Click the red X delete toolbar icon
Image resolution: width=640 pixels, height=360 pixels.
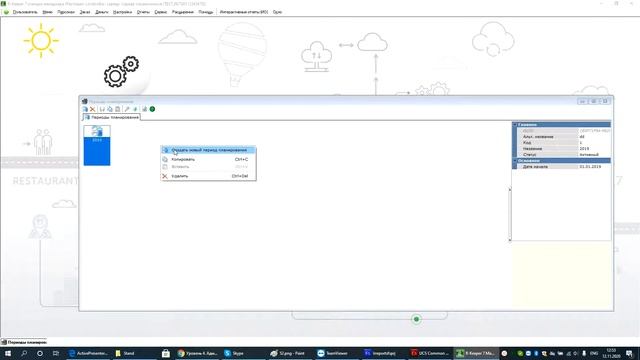pyautogui.click(x=93, y=109)
